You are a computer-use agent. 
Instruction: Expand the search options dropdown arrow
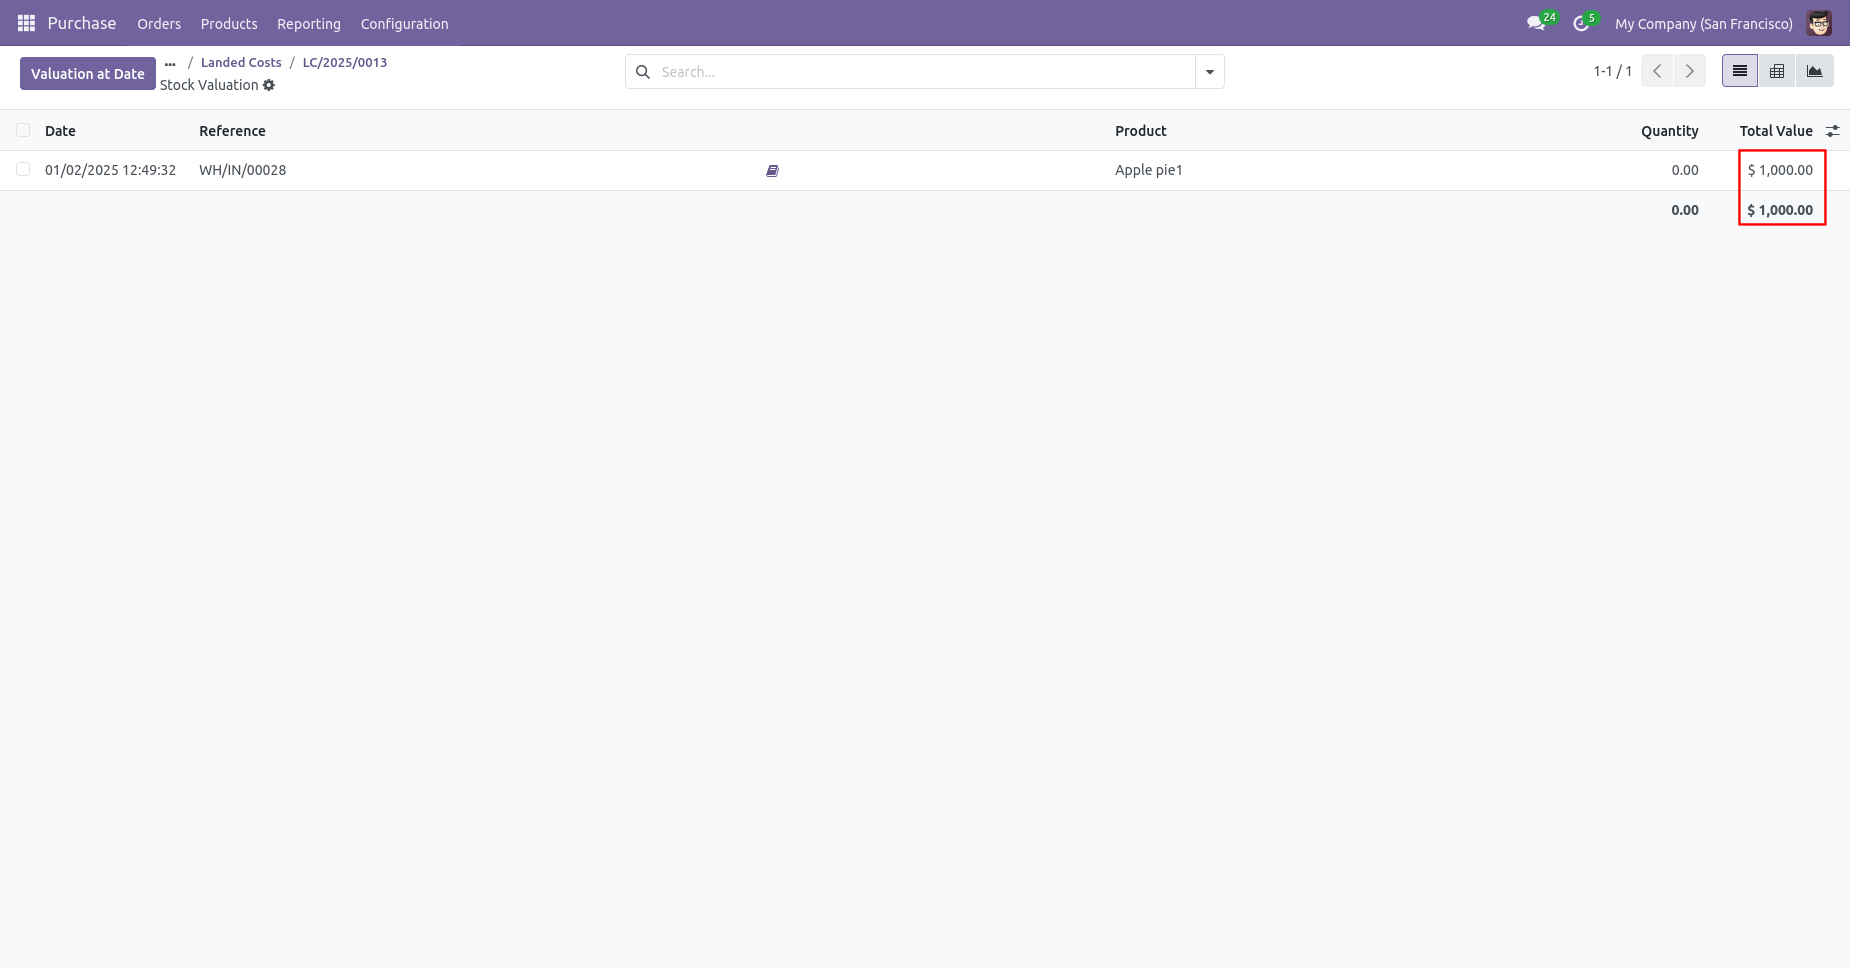[x=1210, y=72]
